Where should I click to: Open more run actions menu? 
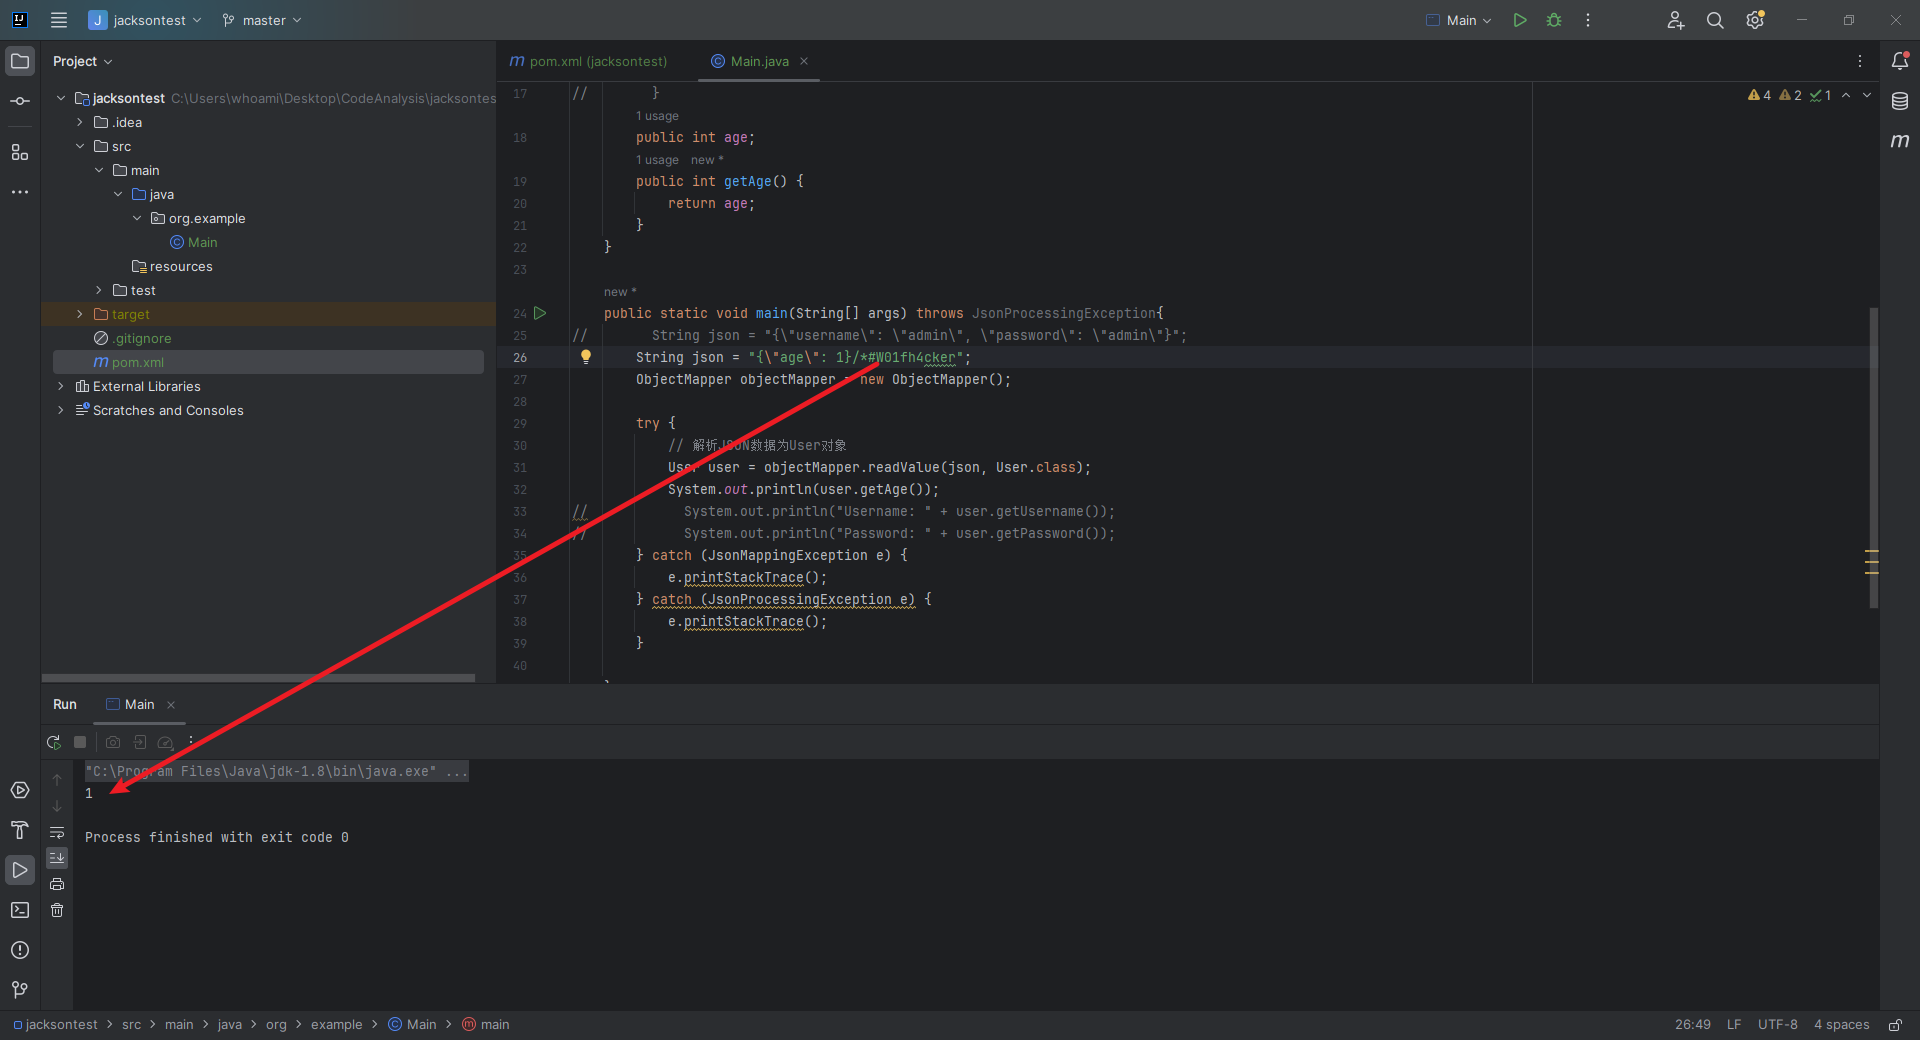coord(1588,20)
